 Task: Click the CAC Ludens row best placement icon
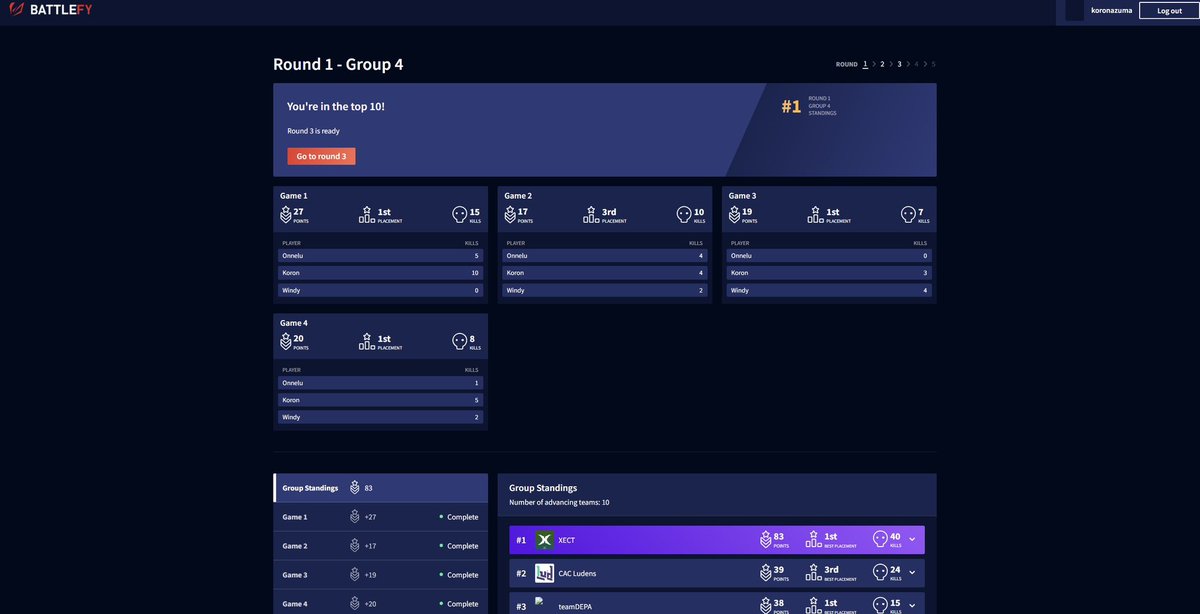tap(813, 573)
